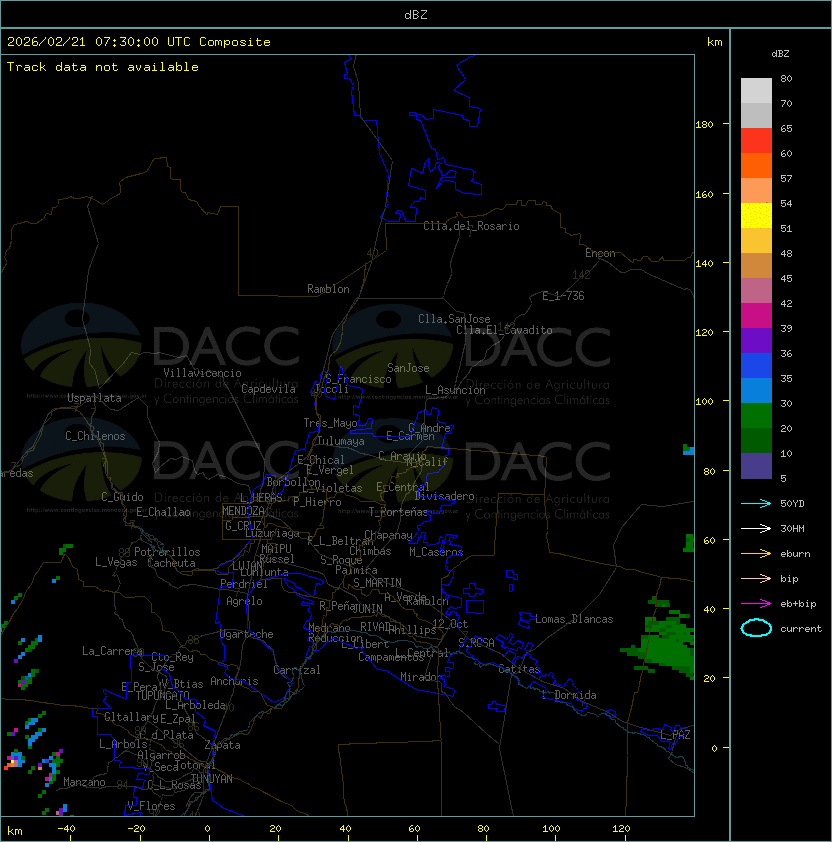832x842 pixels.
Task: Click the 'Zapata' place label
Action: pyautogui.click(x=222, y=745)
